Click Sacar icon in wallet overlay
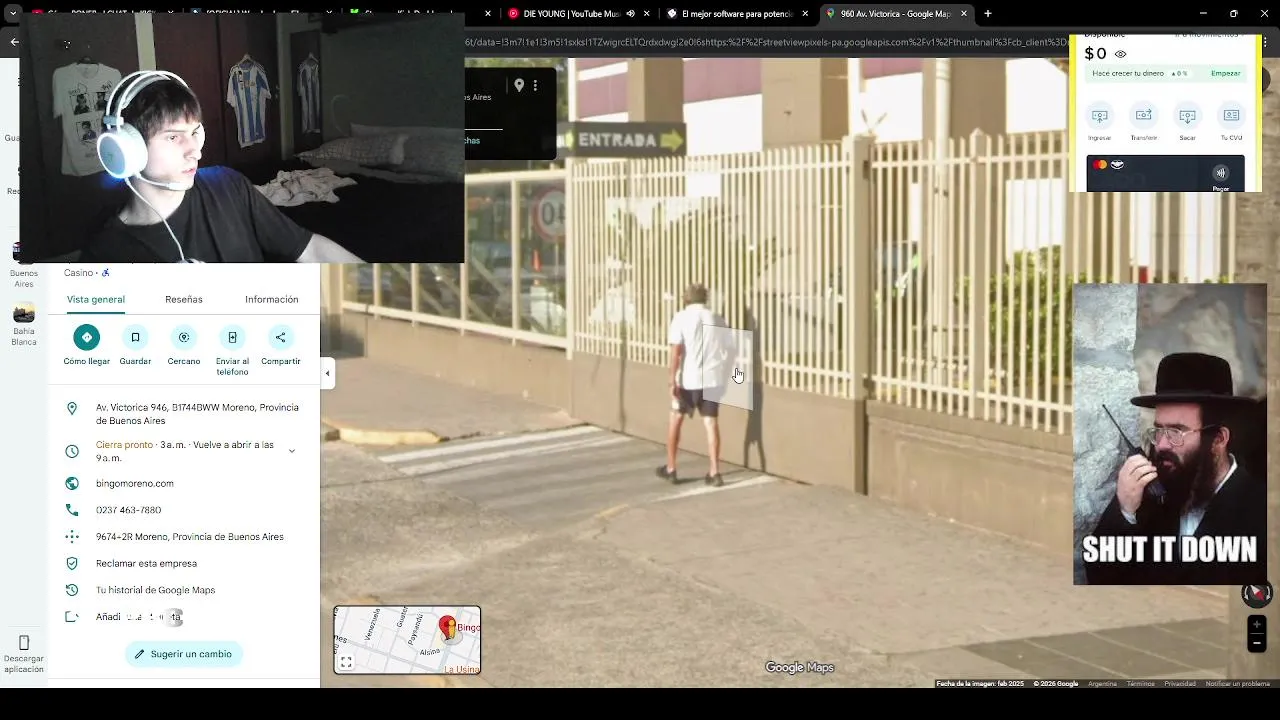1280x720 pixels. pyautogui.click(x=1188, y=115)
